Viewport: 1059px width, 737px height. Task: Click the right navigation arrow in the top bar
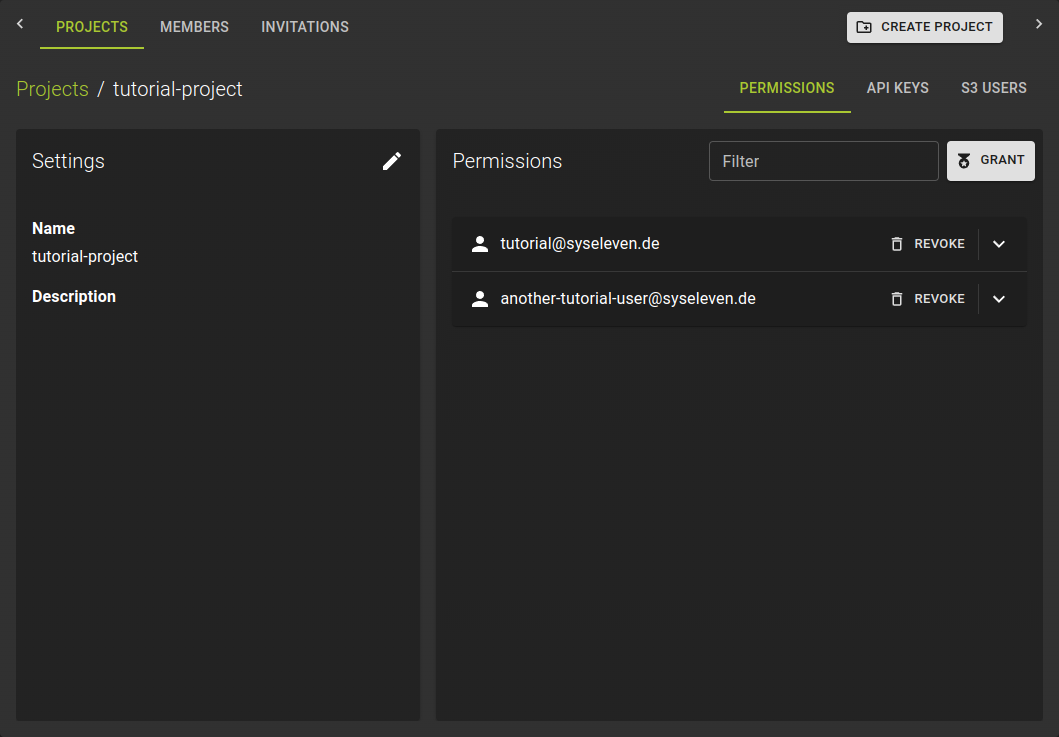click(x=1039, y=22)
